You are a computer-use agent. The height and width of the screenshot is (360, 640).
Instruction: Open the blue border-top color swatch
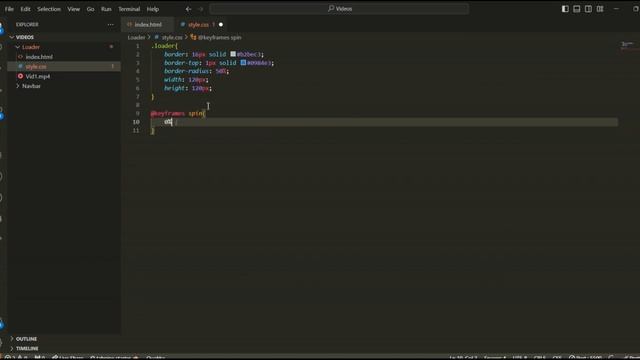pos(243,62)
